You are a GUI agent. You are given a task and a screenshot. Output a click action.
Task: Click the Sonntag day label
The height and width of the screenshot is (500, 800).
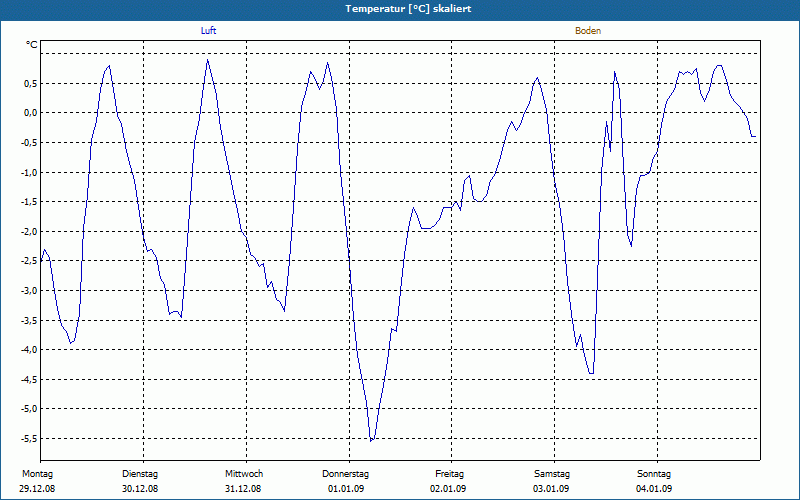(x=654, y=474)
